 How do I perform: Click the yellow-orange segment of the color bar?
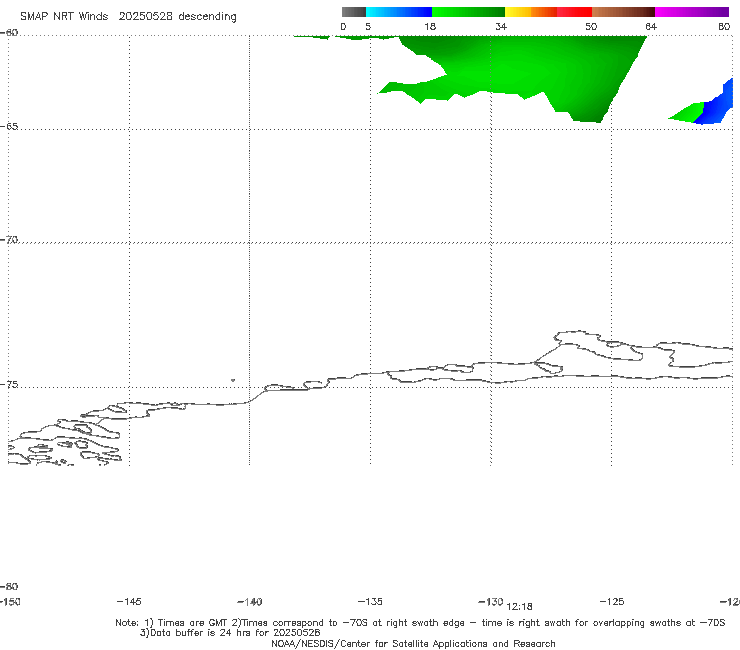click(x=531, y=12)
